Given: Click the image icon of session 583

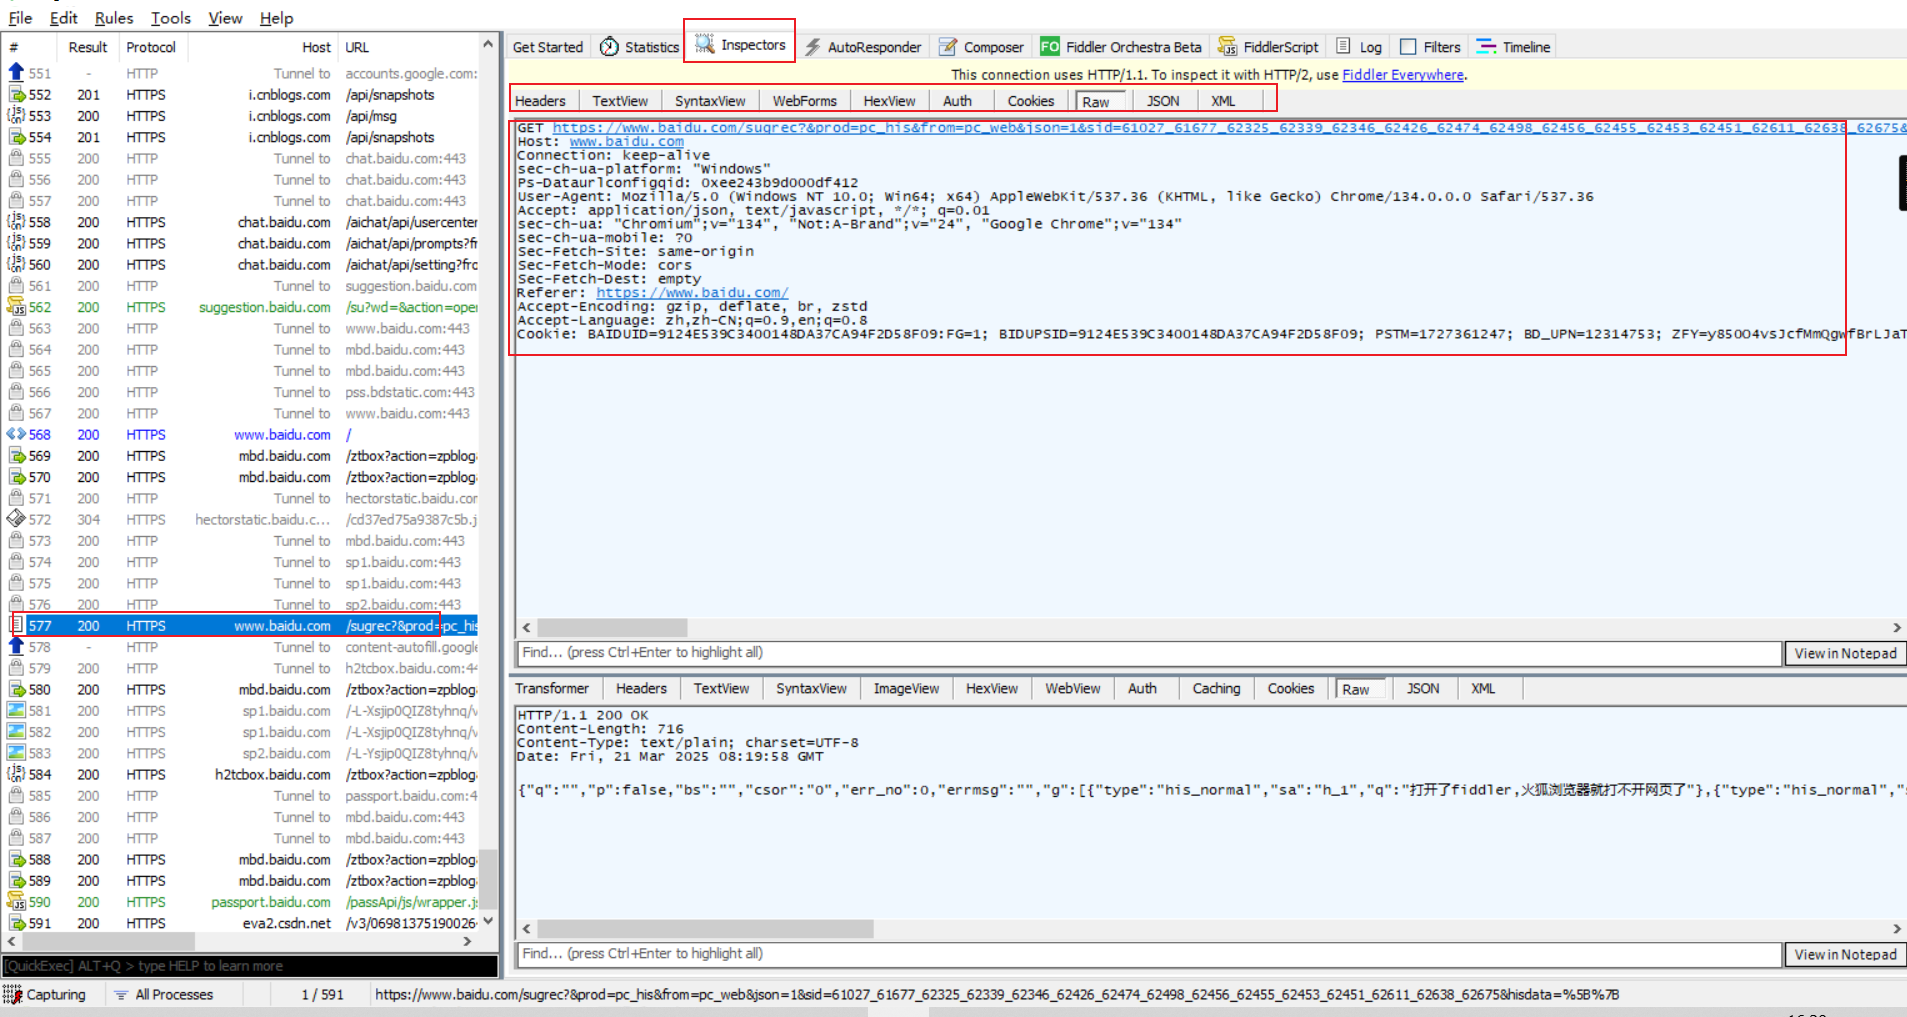Looking at the screenshot, I should click(x=16, y=753).
